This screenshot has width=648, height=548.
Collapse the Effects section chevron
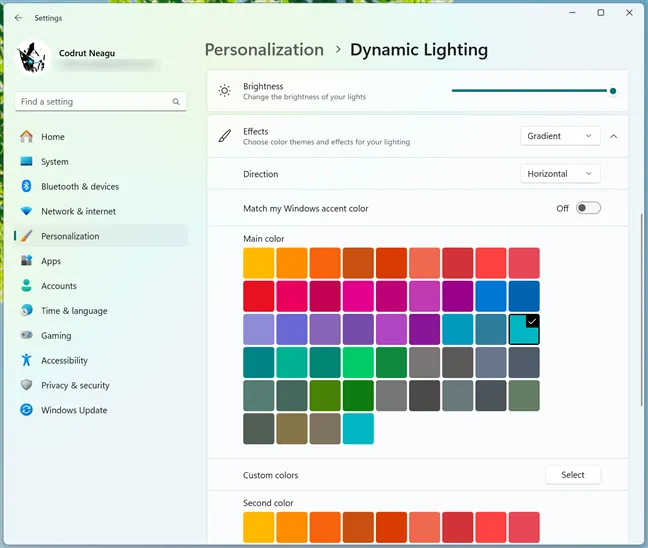[613, 136]
